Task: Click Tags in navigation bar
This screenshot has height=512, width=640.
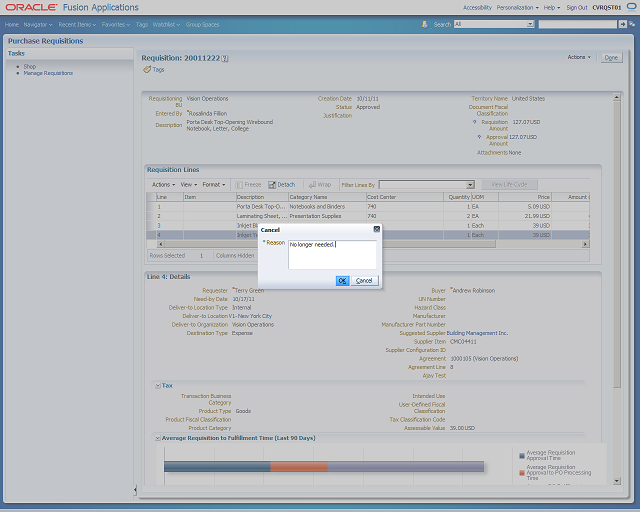Action: pyautogui.click(x=142, y=24)
